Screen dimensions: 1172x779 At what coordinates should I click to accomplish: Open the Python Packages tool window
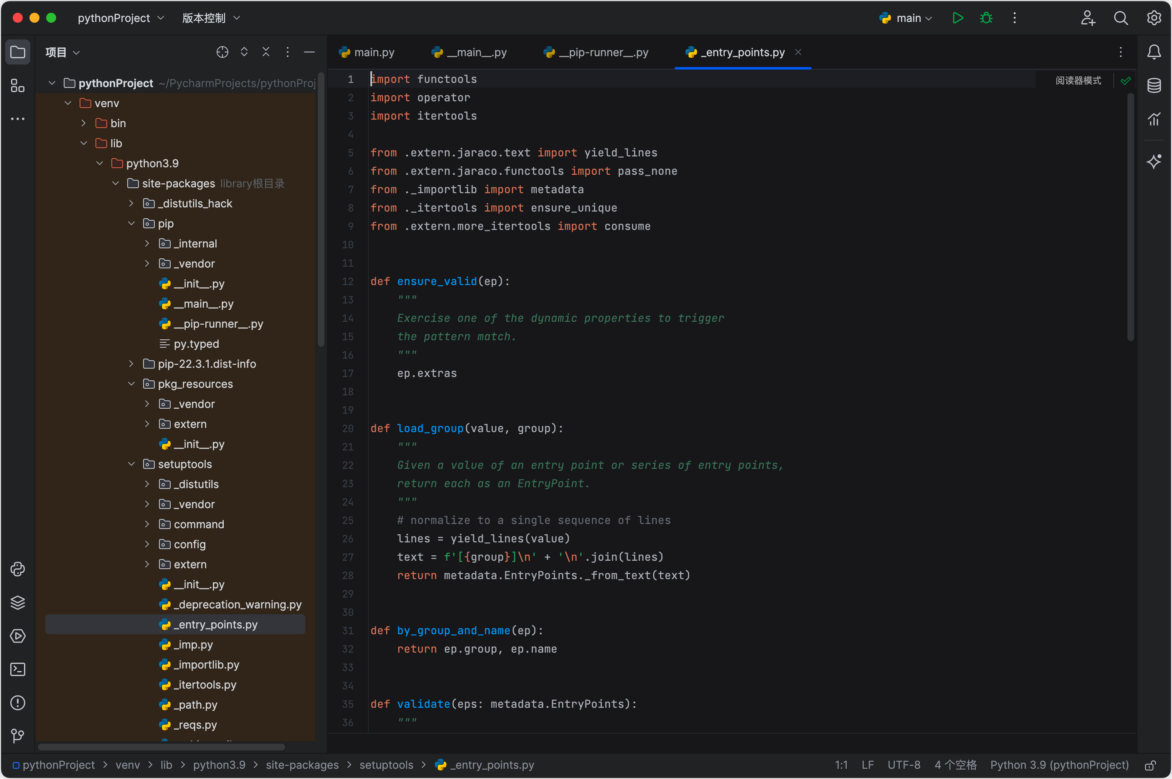pyautogui.click(x=17, y=569)
